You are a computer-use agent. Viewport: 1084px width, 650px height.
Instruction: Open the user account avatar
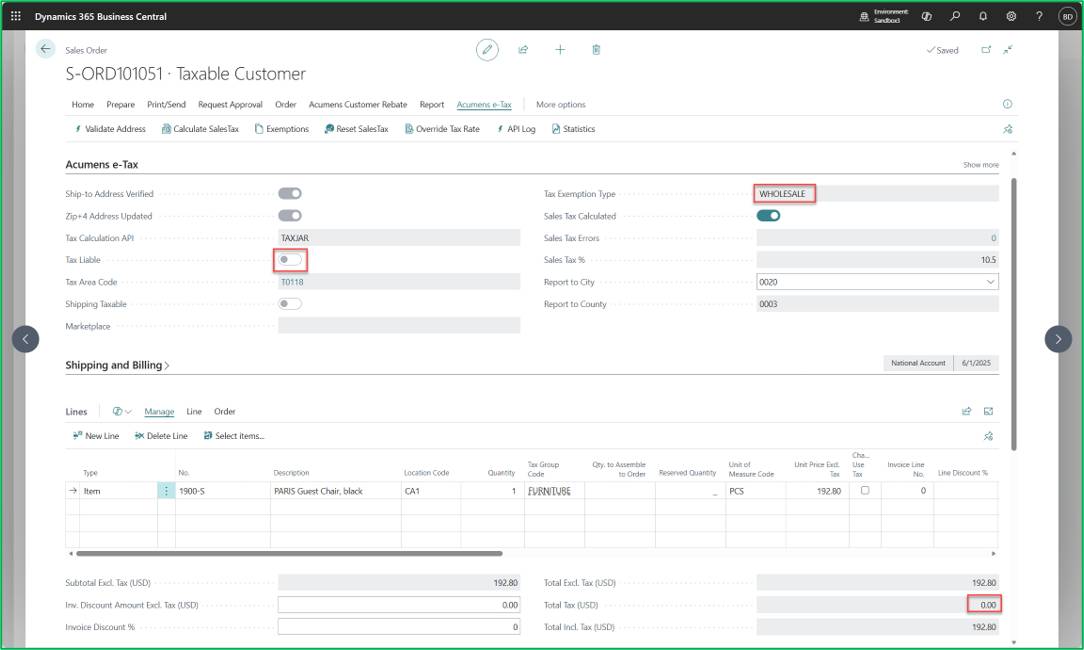(x=1067, y=17)
